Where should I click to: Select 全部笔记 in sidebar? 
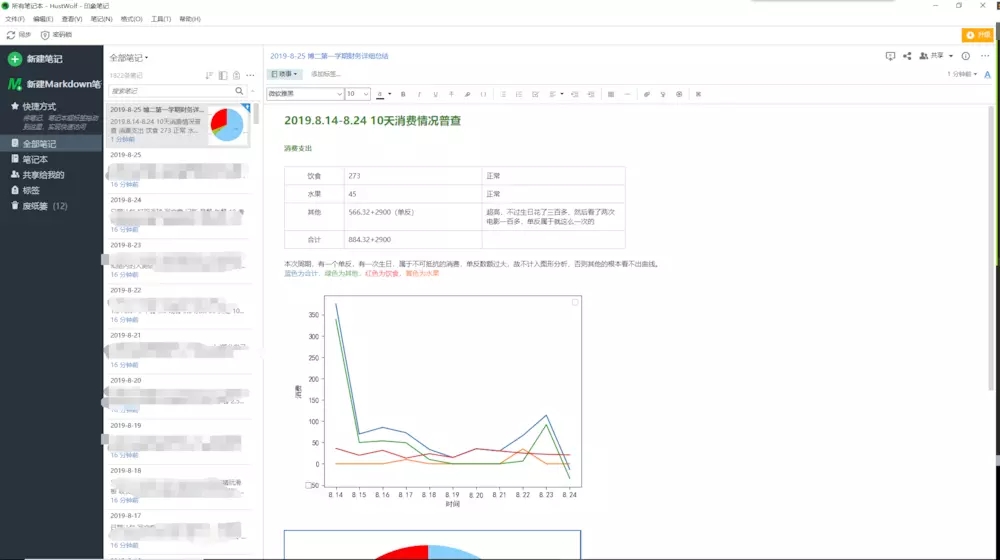[51, 144]
